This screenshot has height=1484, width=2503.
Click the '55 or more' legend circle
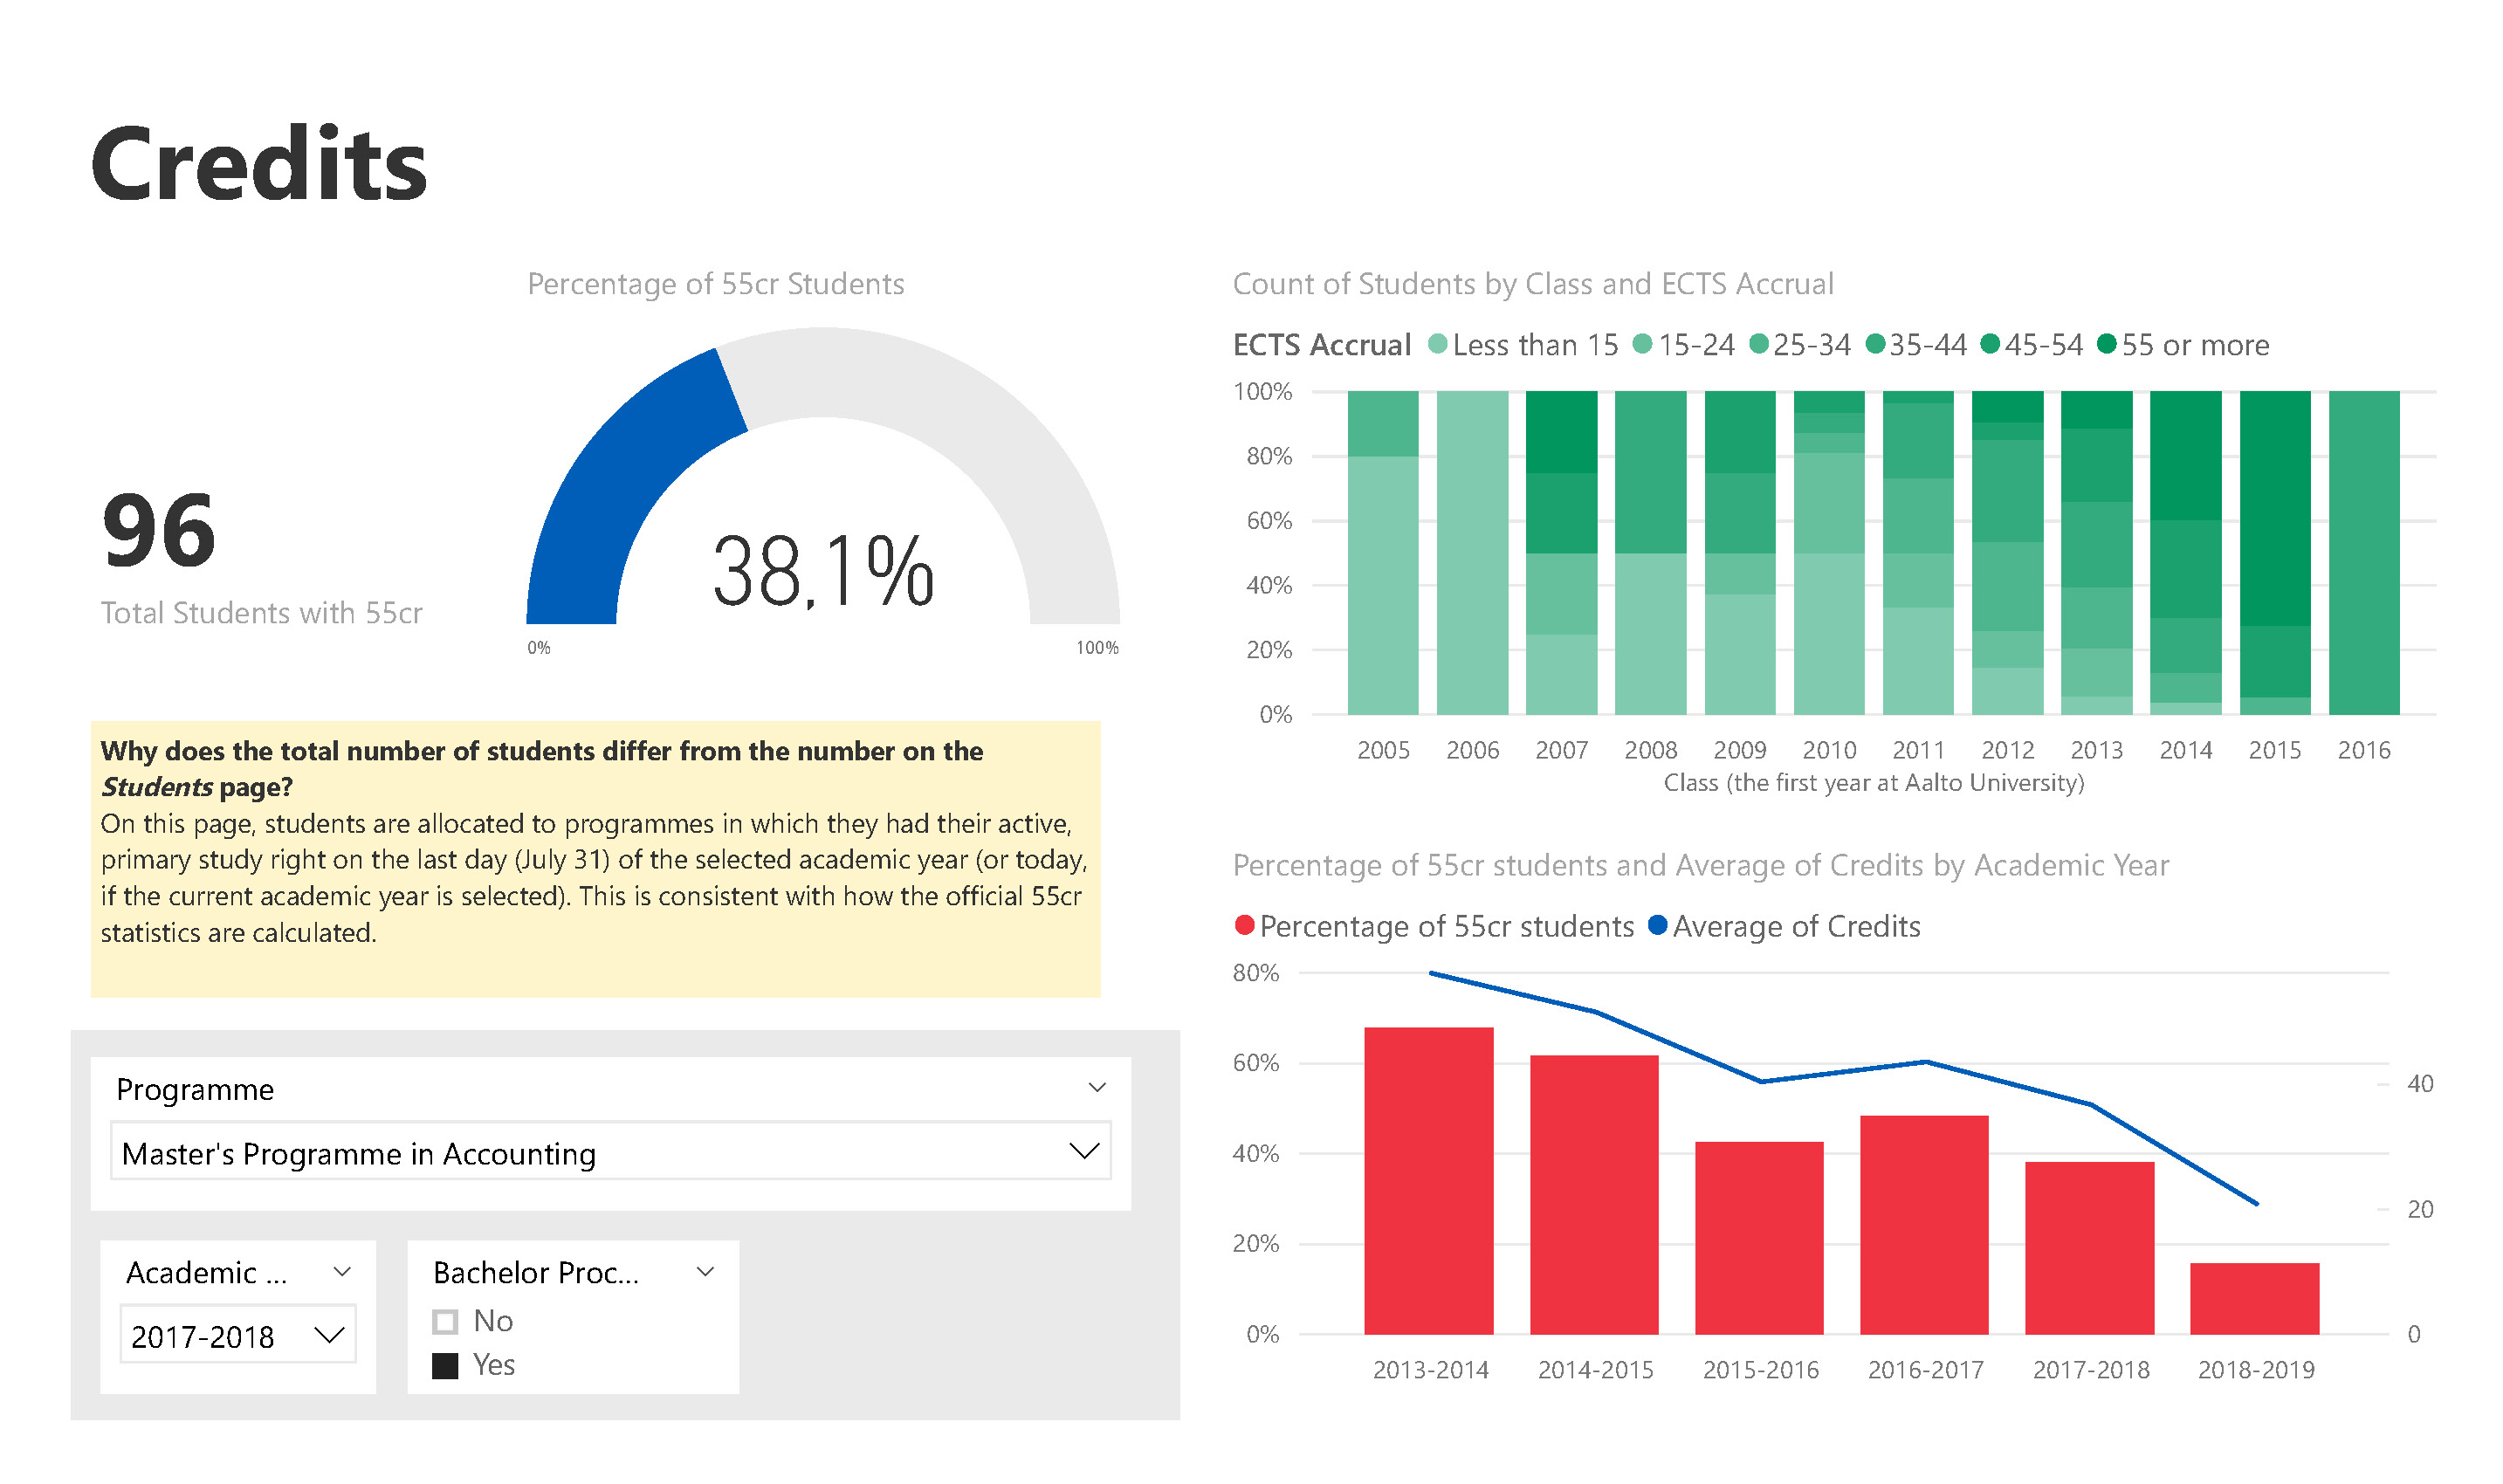click(x=2107, y=344)
